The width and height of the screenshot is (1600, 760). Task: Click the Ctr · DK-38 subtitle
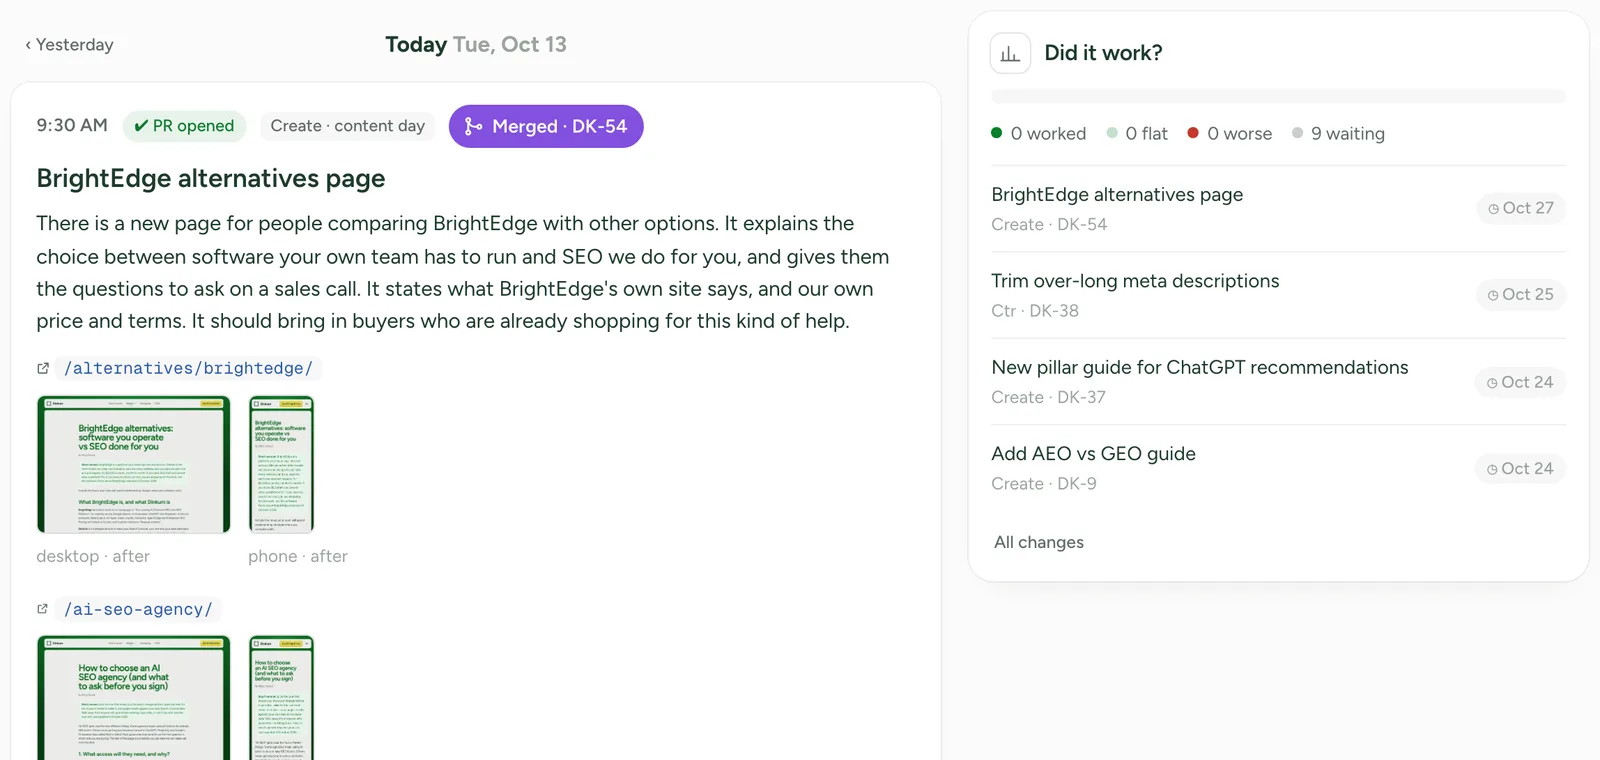pyautogui.click(x=1035, y=311)
